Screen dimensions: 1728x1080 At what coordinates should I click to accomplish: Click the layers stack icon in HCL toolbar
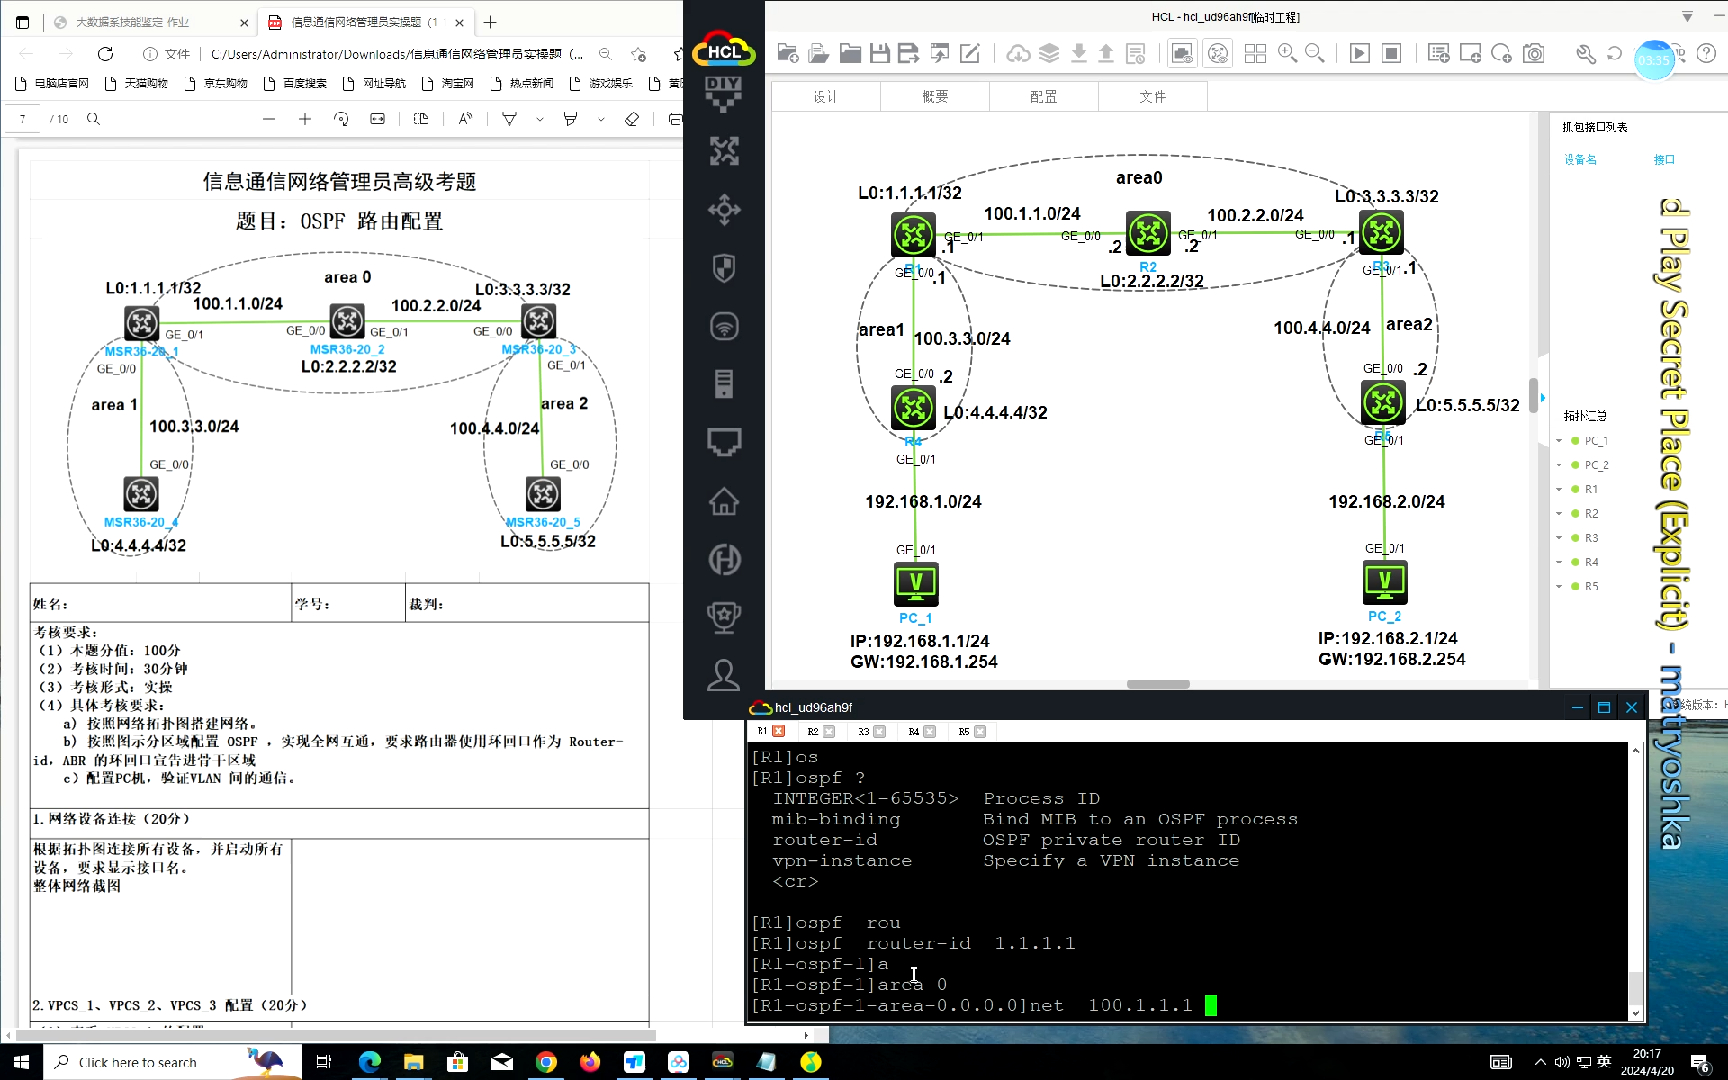point(1049,53)
